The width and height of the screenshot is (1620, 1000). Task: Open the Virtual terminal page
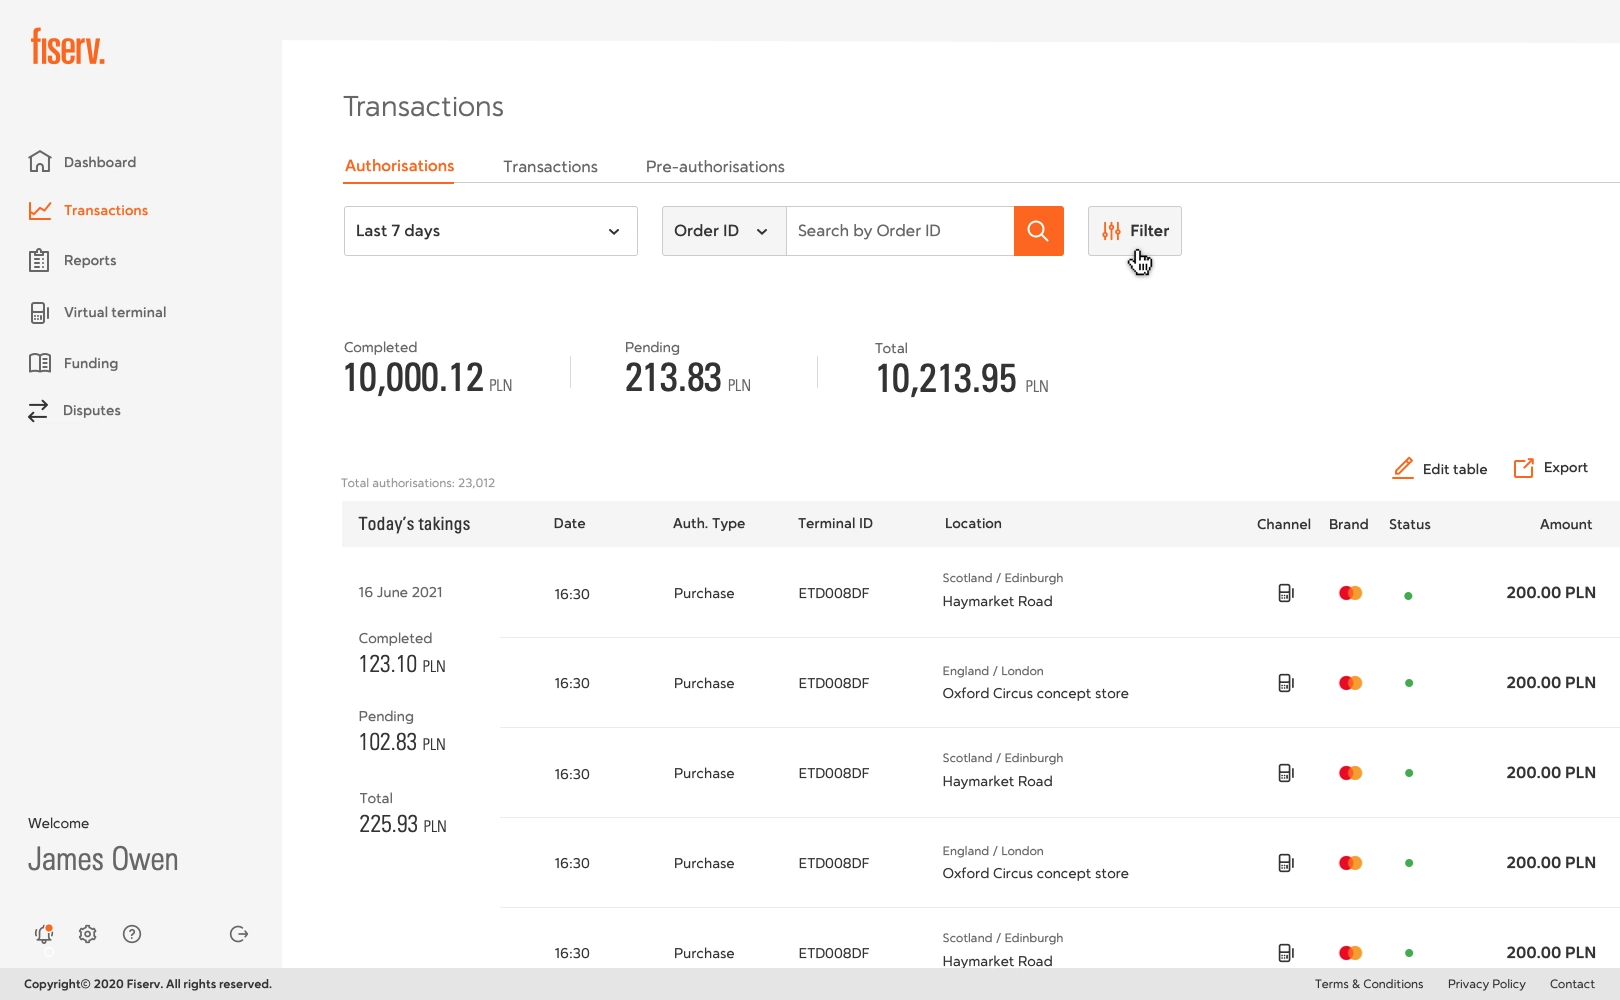pyautogui.click(x=39, y=312)
